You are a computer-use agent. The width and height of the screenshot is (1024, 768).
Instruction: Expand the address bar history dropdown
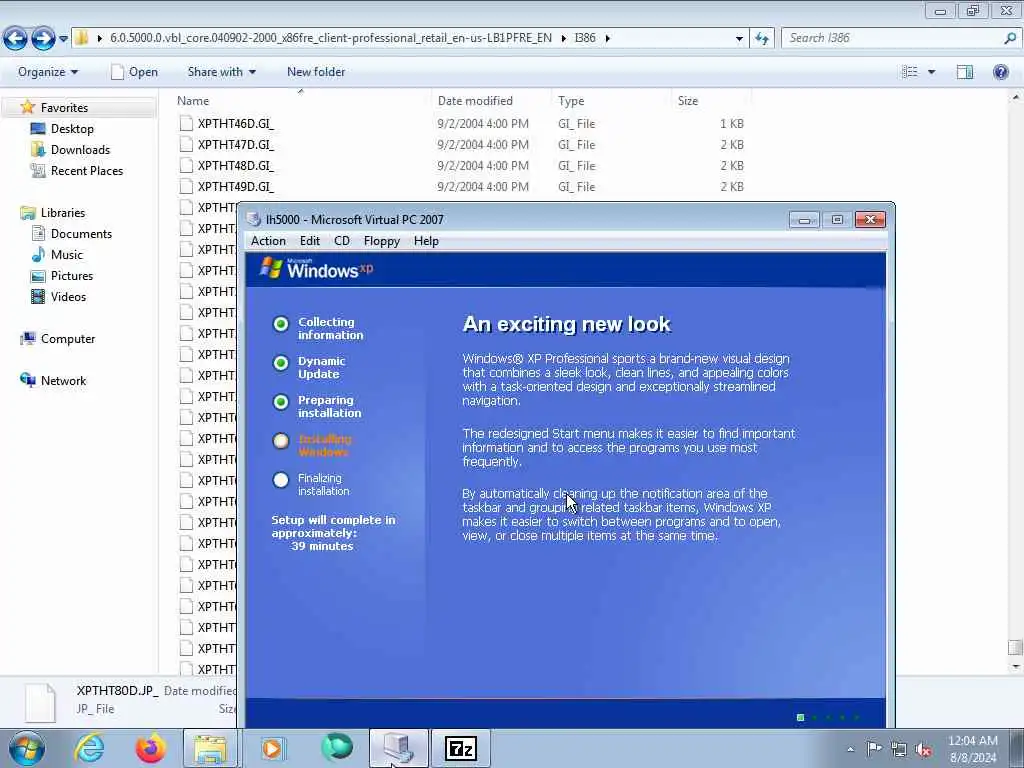(739, 39)
